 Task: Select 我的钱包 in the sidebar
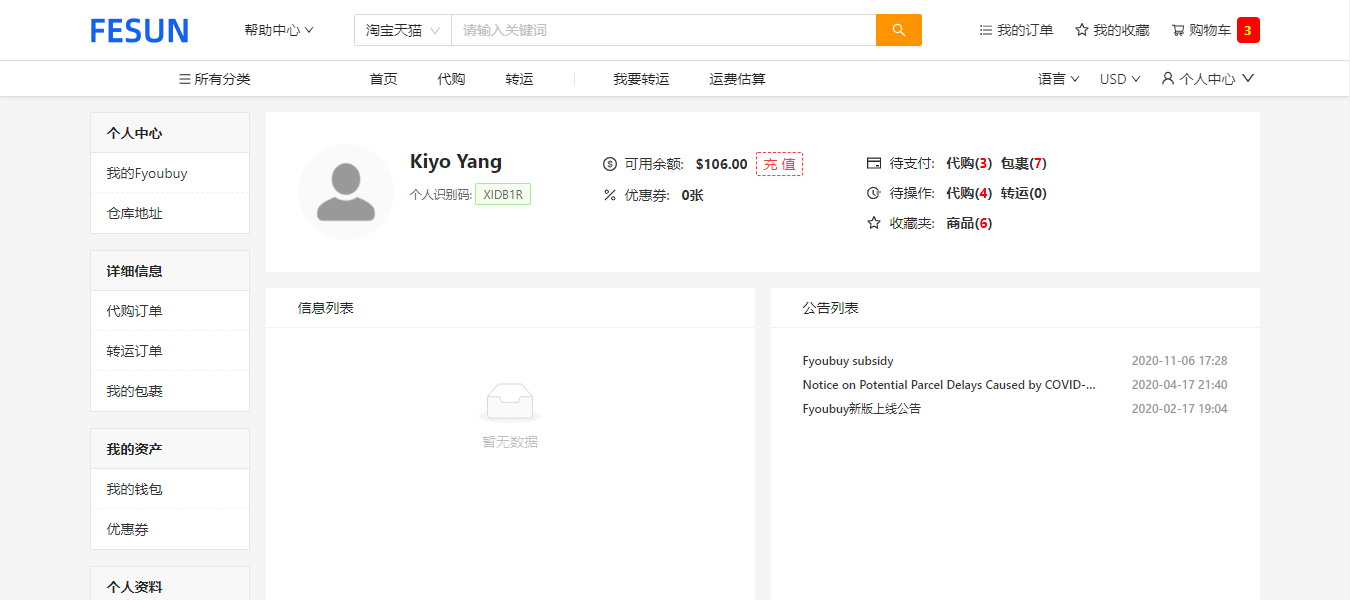[134, 489]
